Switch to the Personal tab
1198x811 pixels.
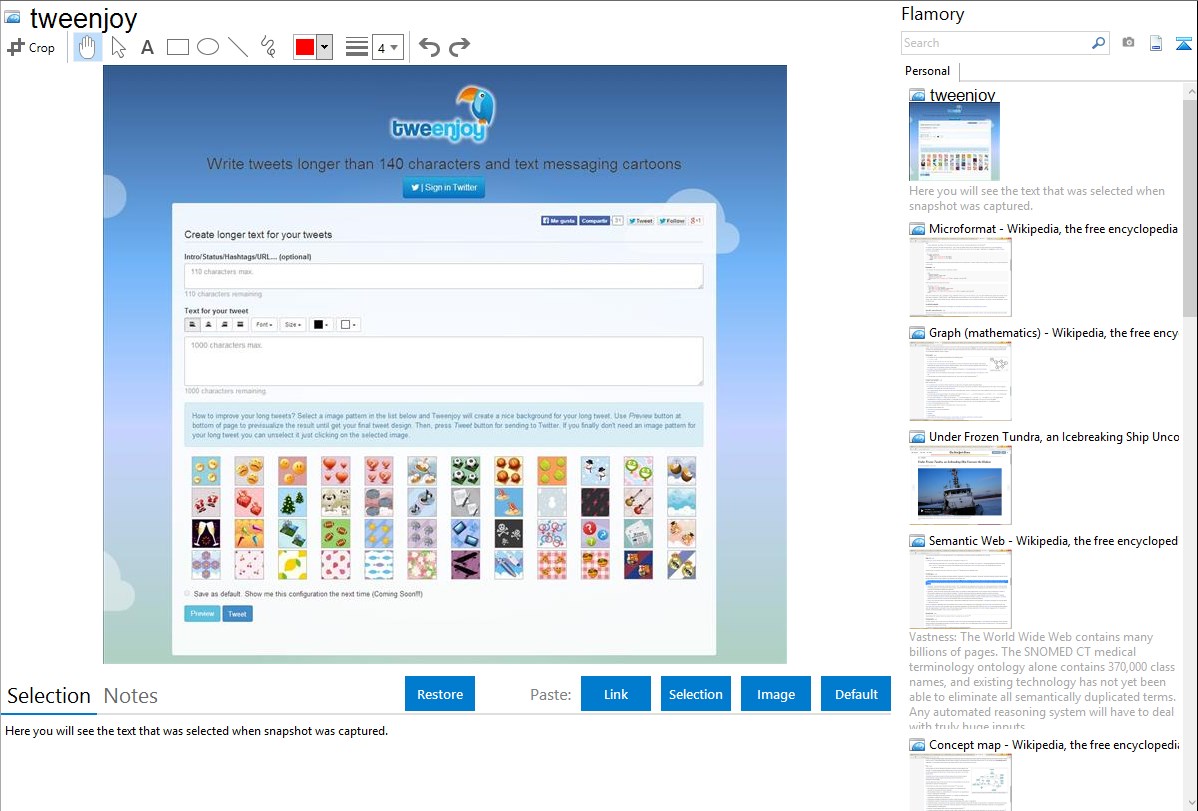tap(928, 71)
